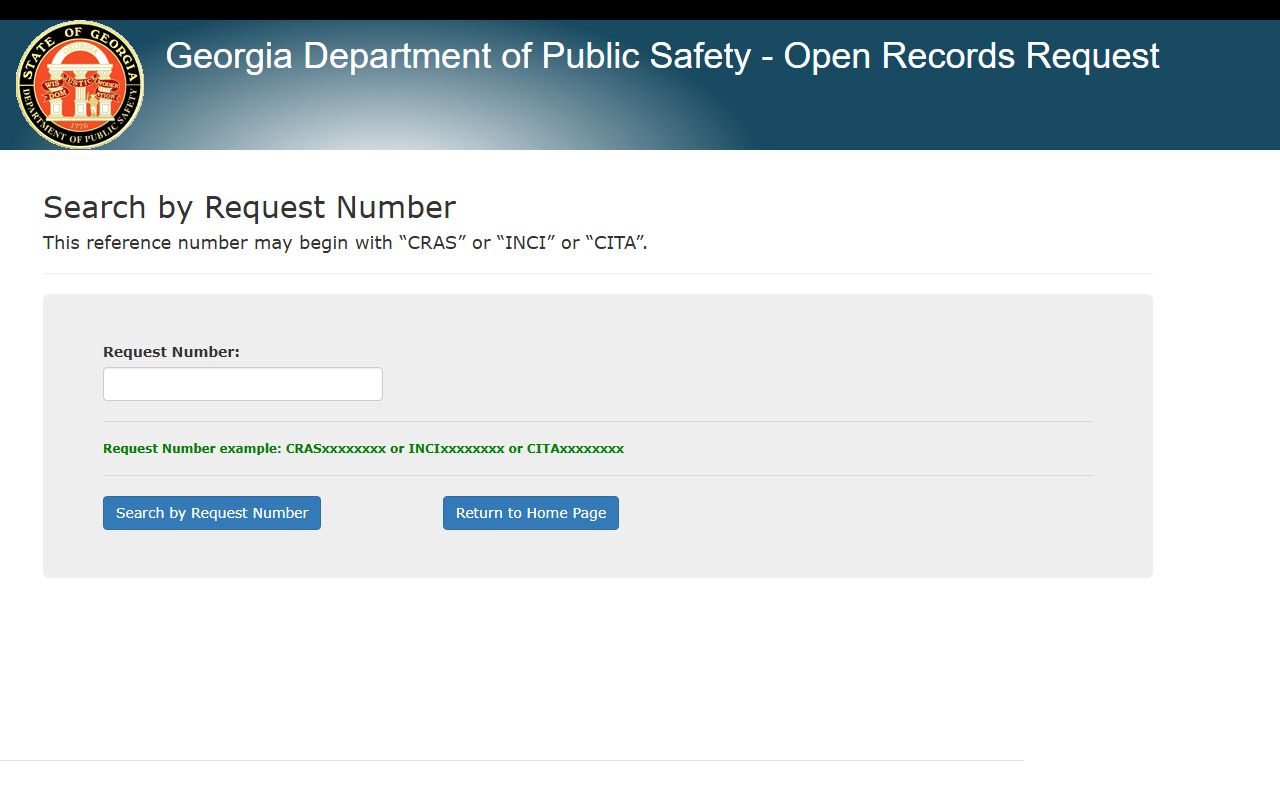The width and height of the screenshot is (1280, 800).
Task: Click the State of Georgia seal logo
Action: coord(80,85)
